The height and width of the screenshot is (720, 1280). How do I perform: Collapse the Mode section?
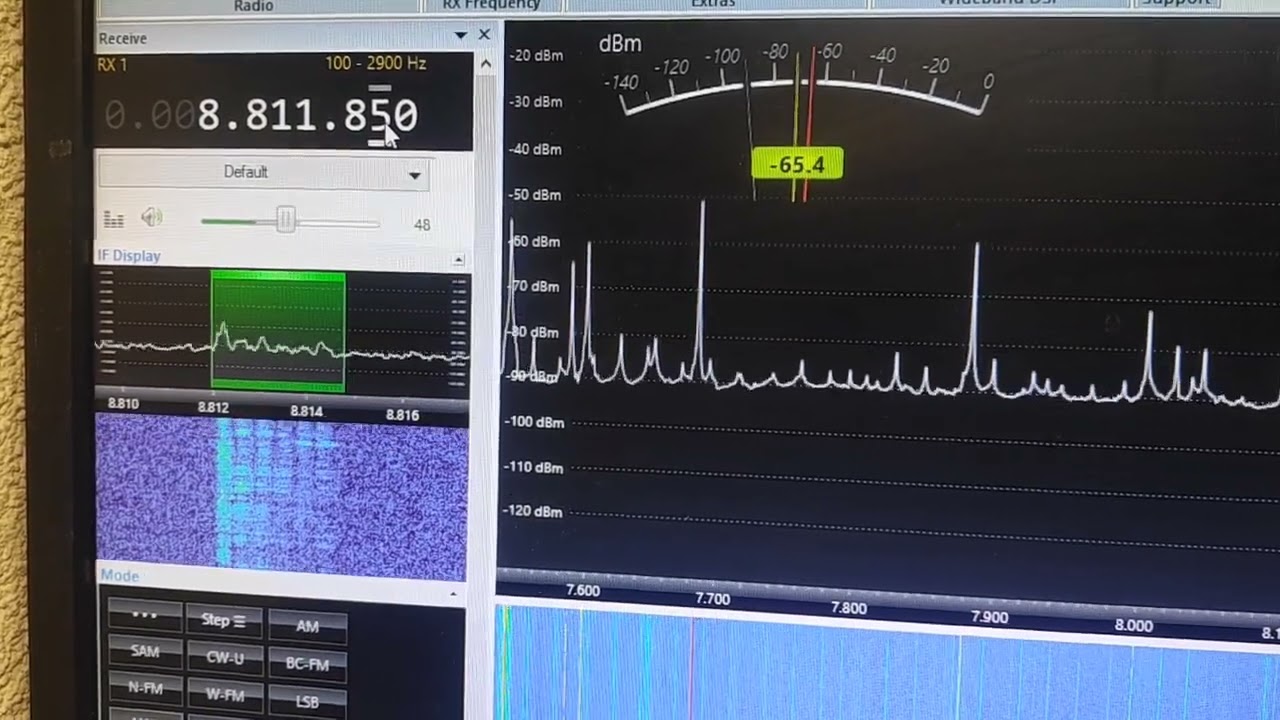pos(453,594)
